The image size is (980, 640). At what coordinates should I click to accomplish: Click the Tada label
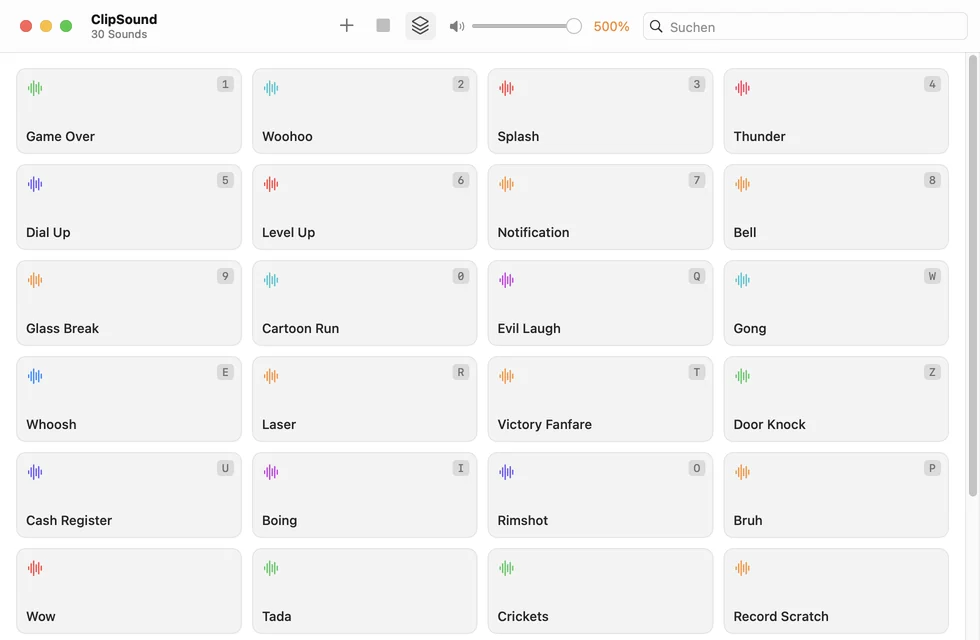pos(276,616)
